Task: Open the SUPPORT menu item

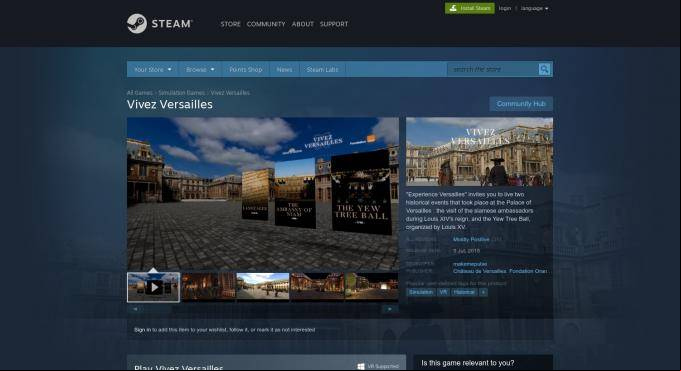Action: pos(334,24)
